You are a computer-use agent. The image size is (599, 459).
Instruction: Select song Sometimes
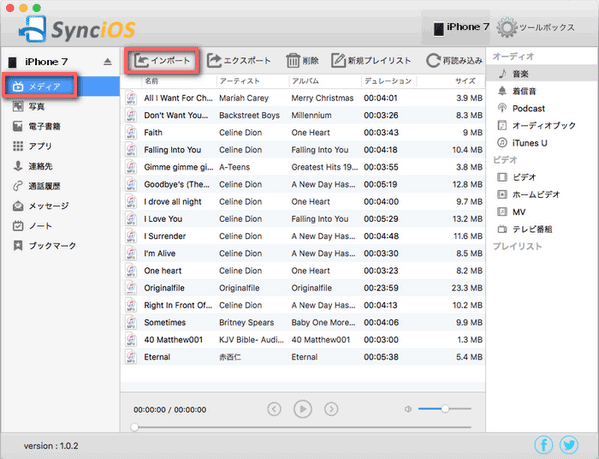[x=165, y=322]
